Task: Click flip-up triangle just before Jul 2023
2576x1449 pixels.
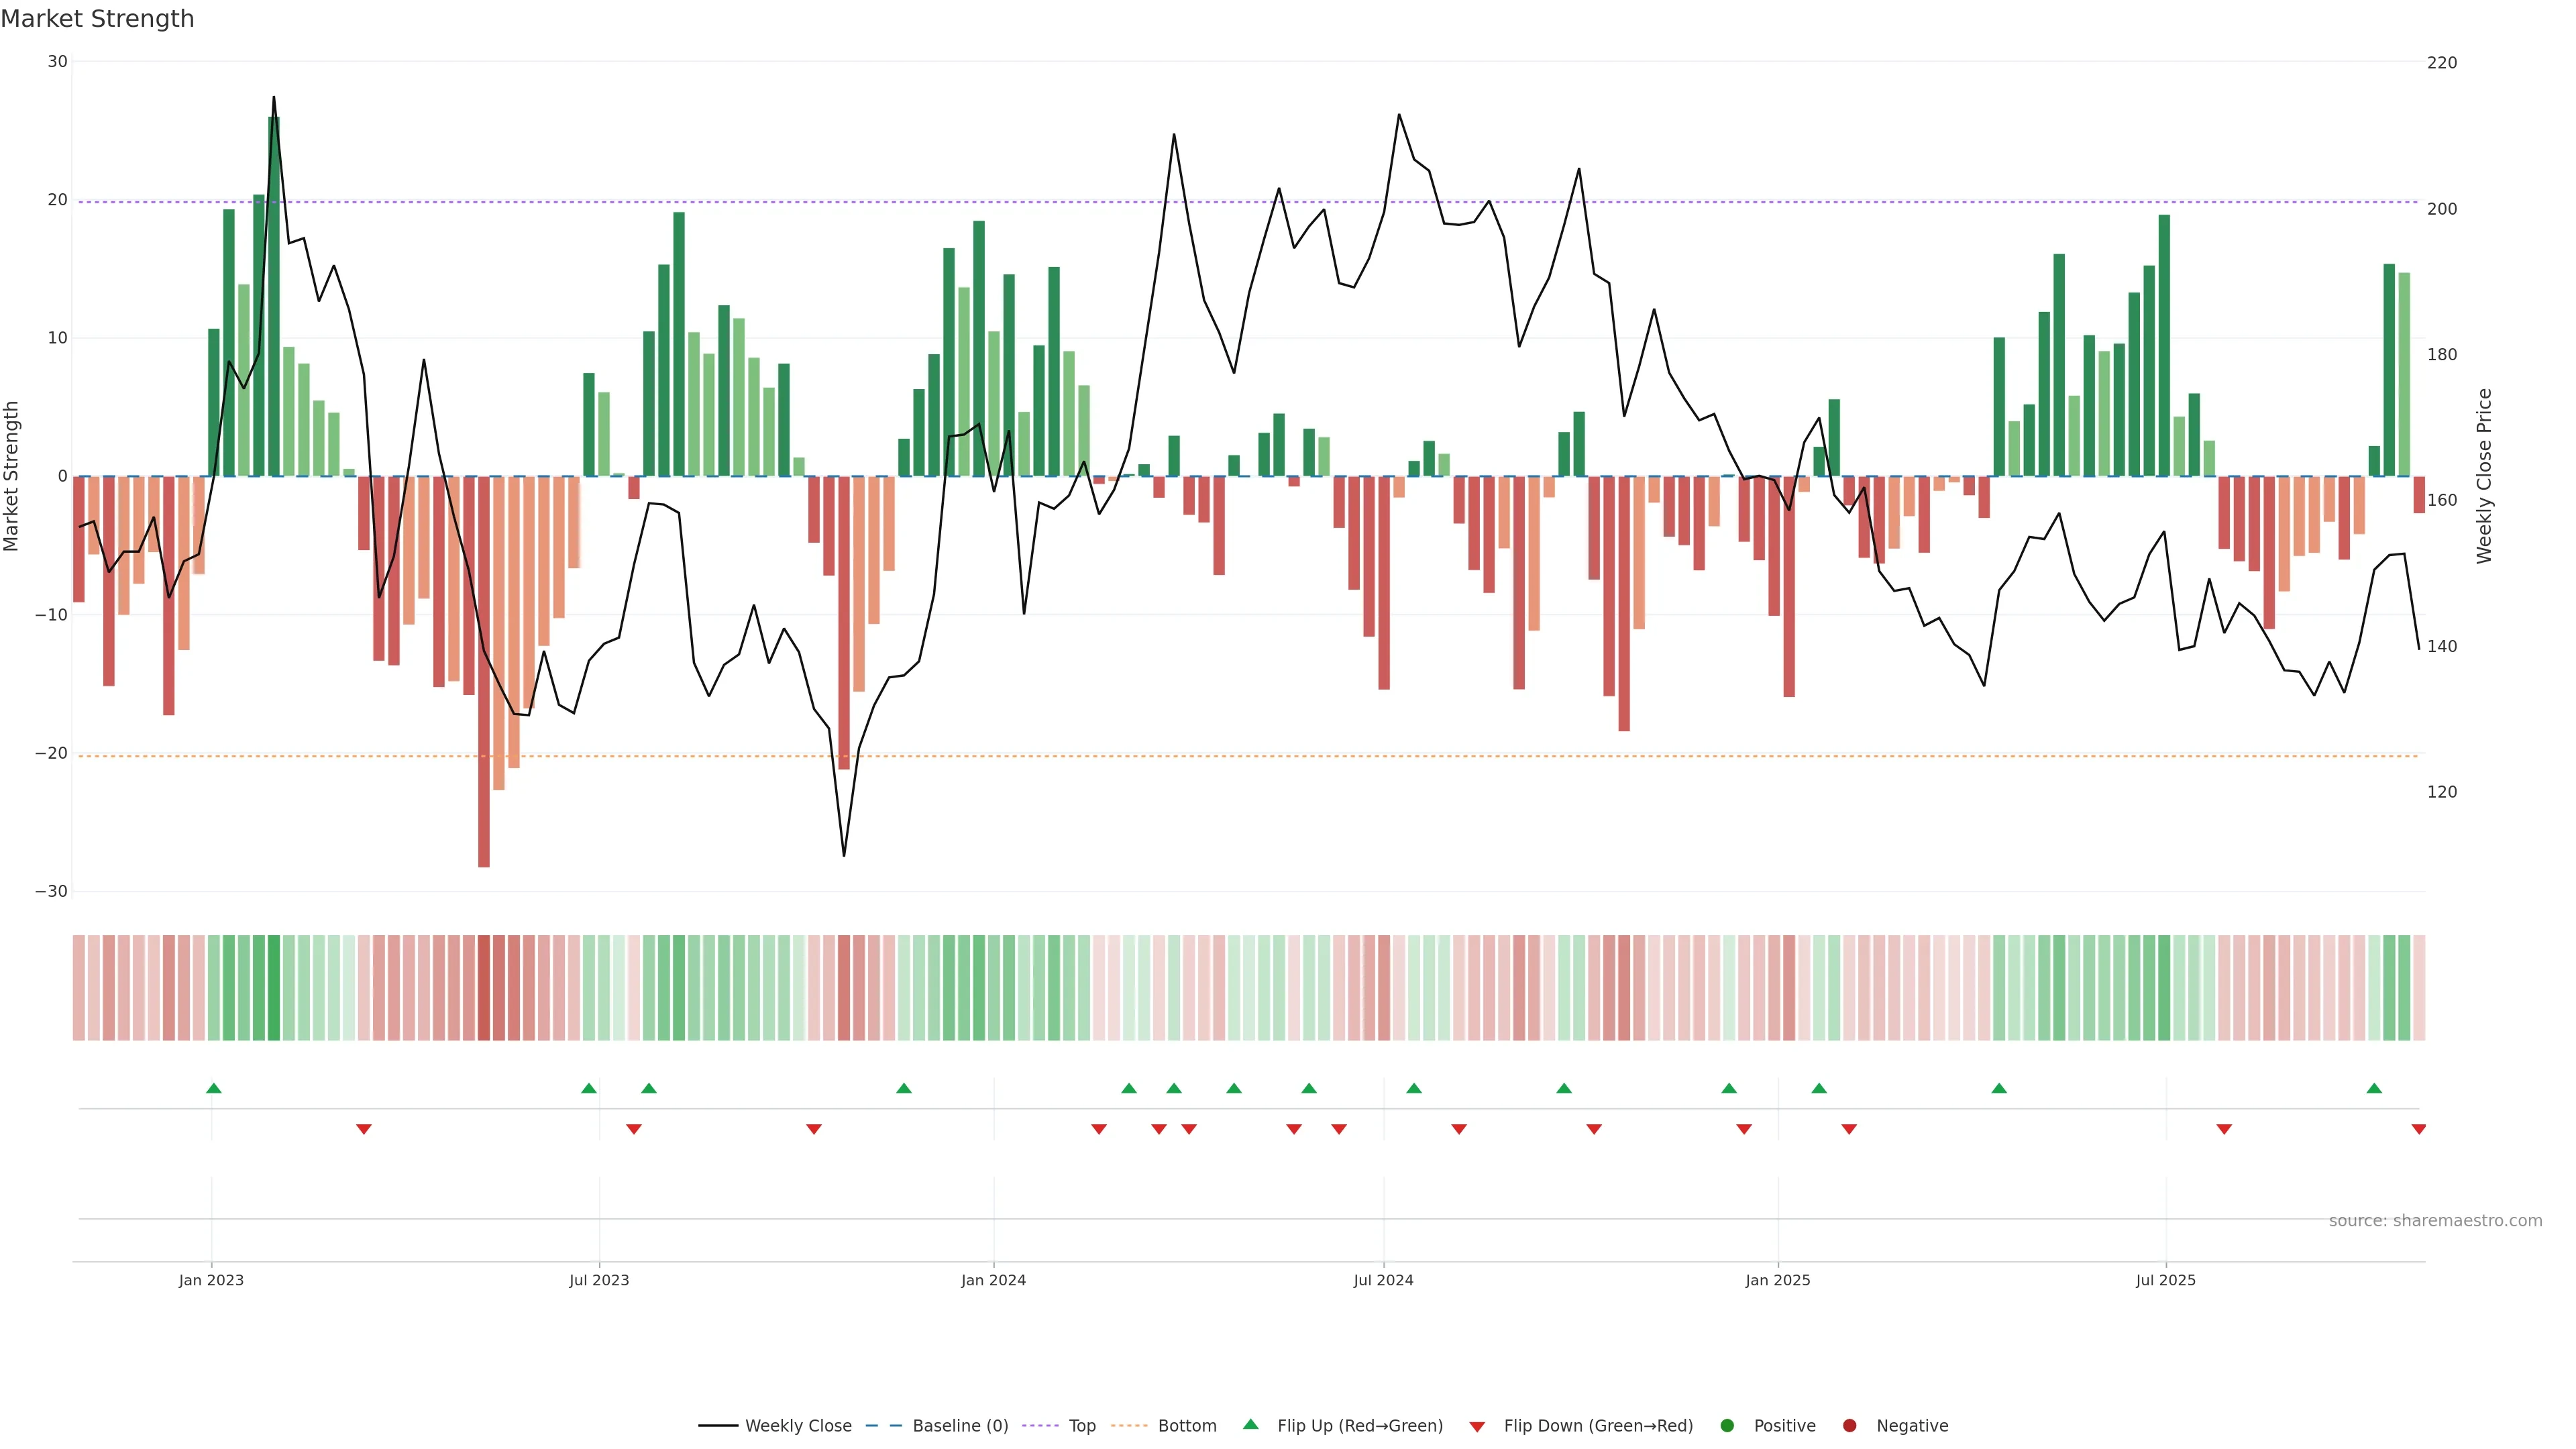Action: click(x=588, y=1088)
